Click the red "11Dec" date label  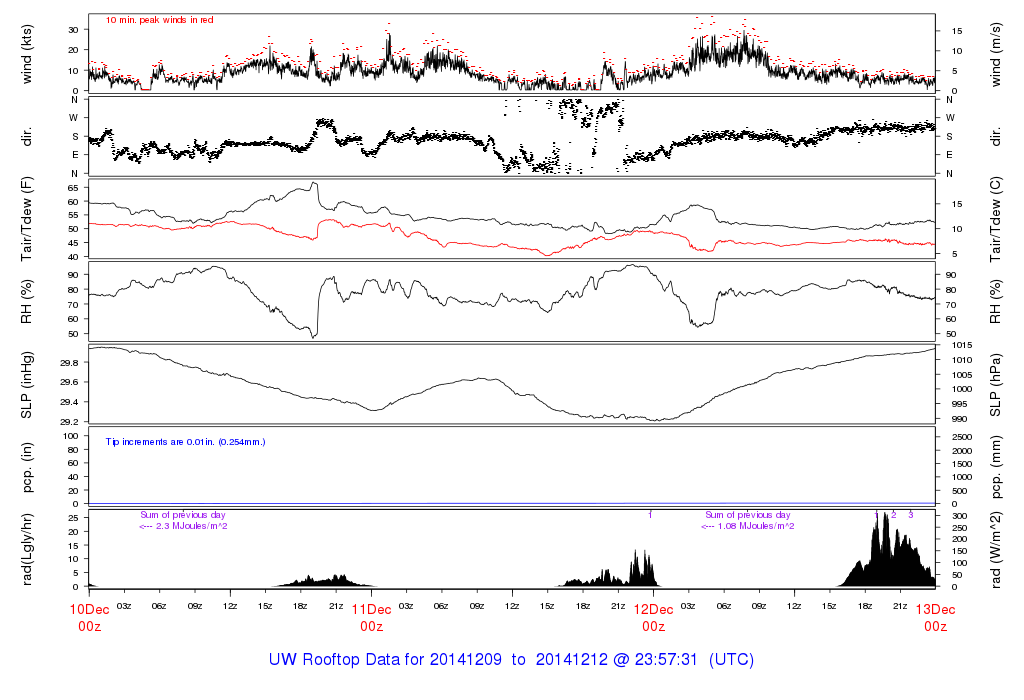coord(371,610)
